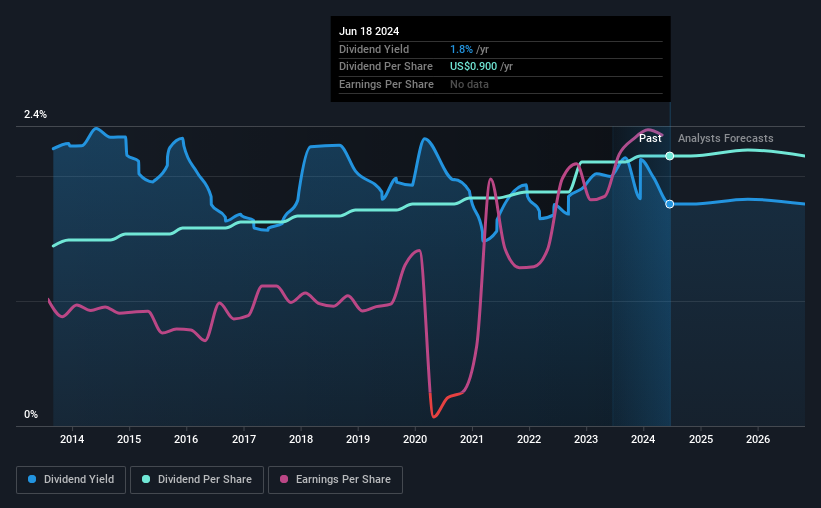821x508 pixels.
Task: Select the teal dividend per share data point marker
Action: click(x=670, y=156)
